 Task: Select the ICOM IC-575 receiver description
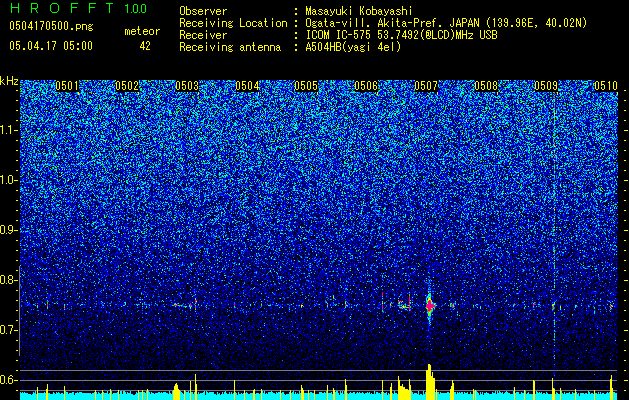(401, 35)
